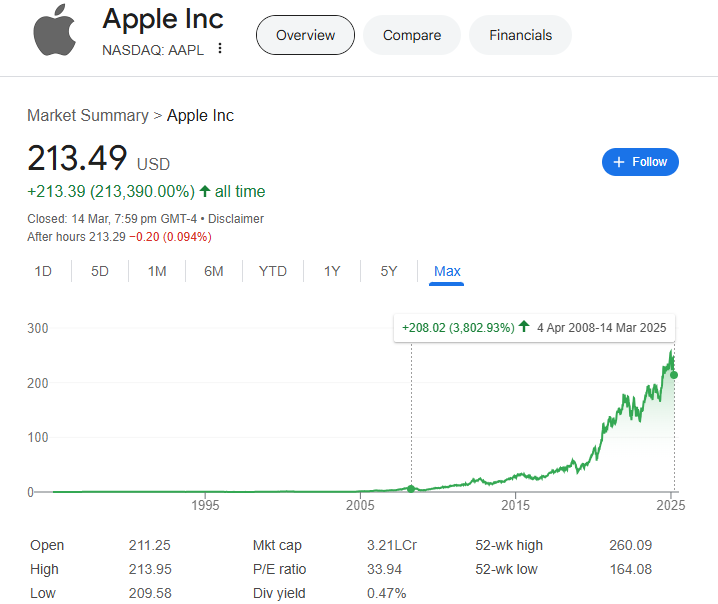This screenshot has height=604, width=718.
Task: Click the chart tooltip date range
Action: point(603,327)
